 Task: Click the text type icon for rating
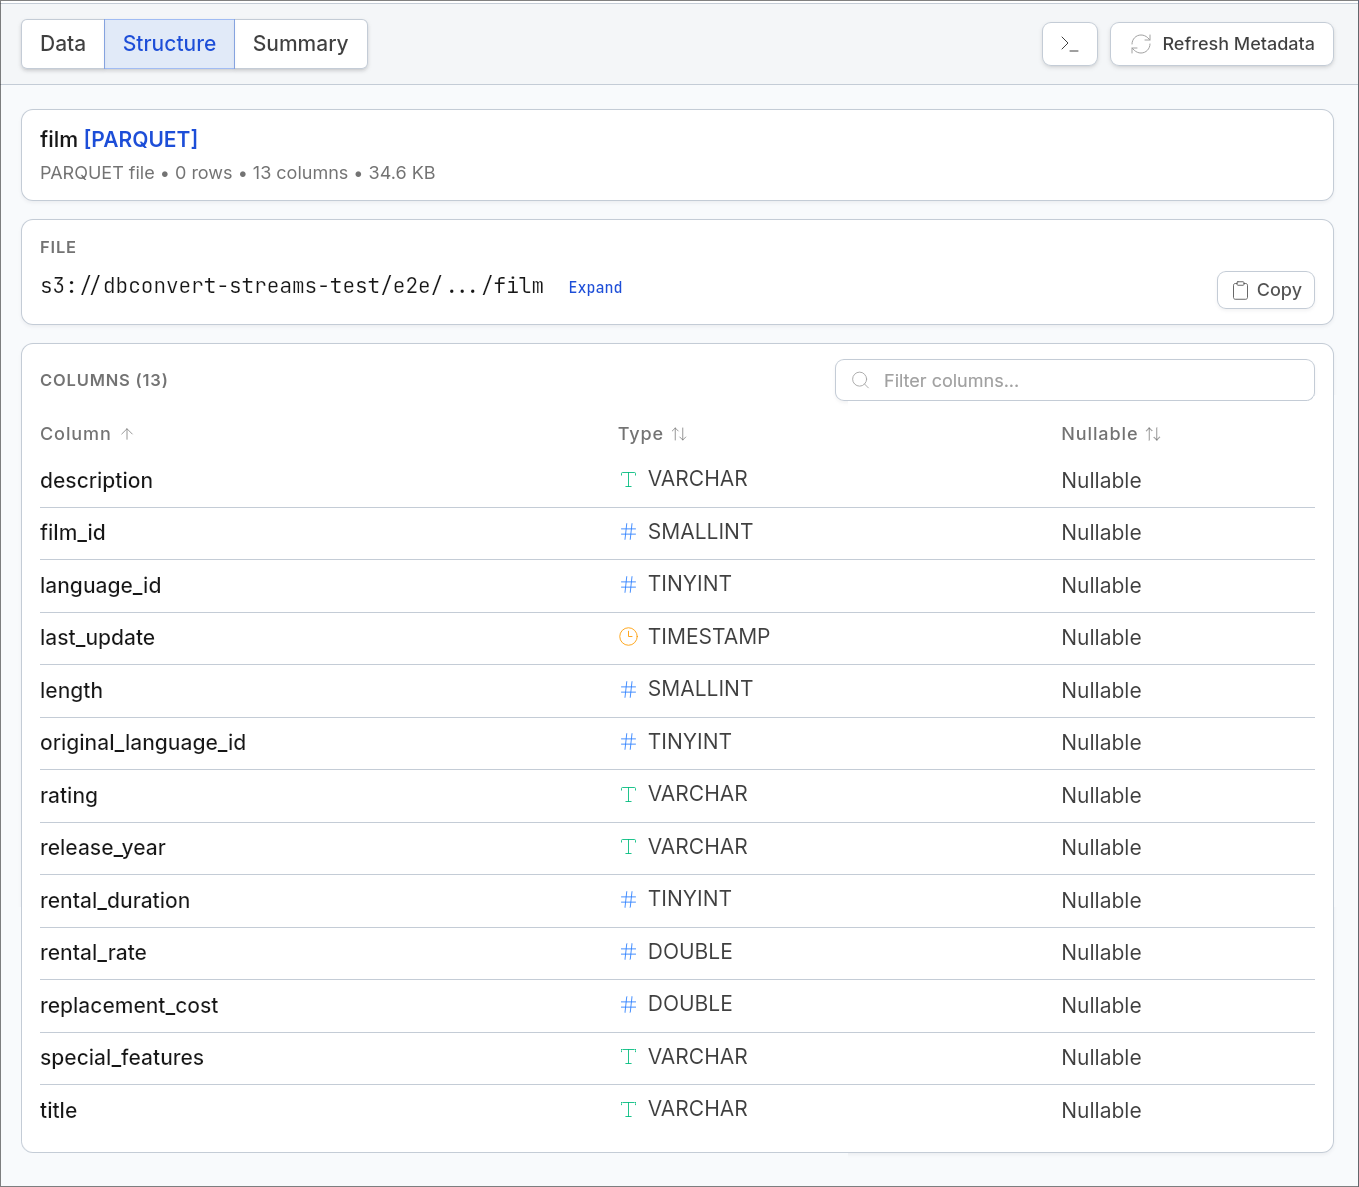pyautogui.click(x=628, y=795)
